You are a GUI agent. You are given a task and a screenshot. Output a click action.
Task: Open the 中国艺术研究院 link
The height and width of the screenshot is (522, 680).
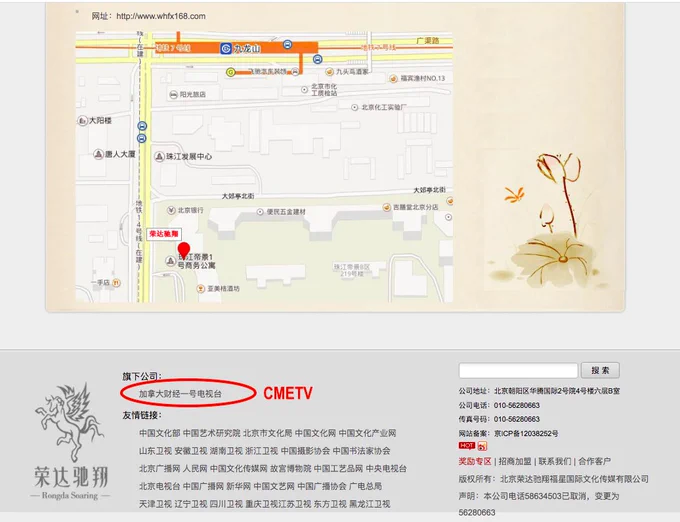coord(212,433)
